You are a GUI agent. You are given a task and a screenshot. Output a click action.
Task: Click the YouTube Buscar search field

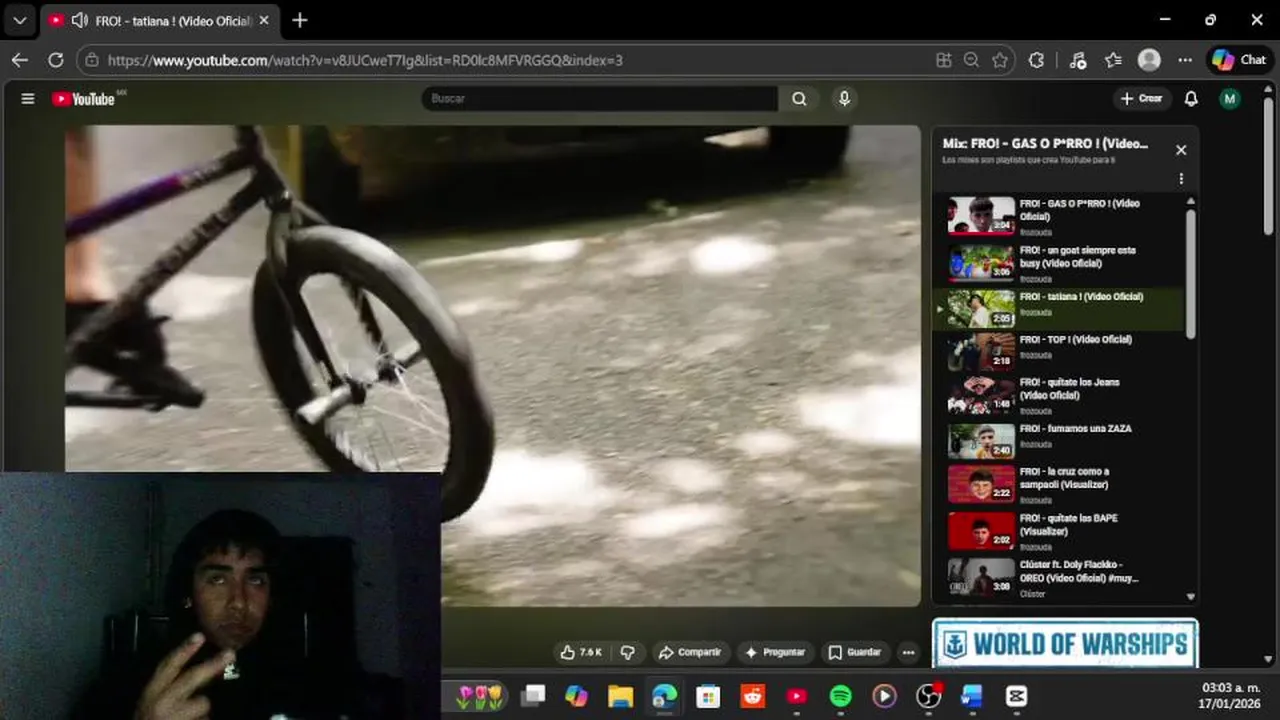coord(600,99)
